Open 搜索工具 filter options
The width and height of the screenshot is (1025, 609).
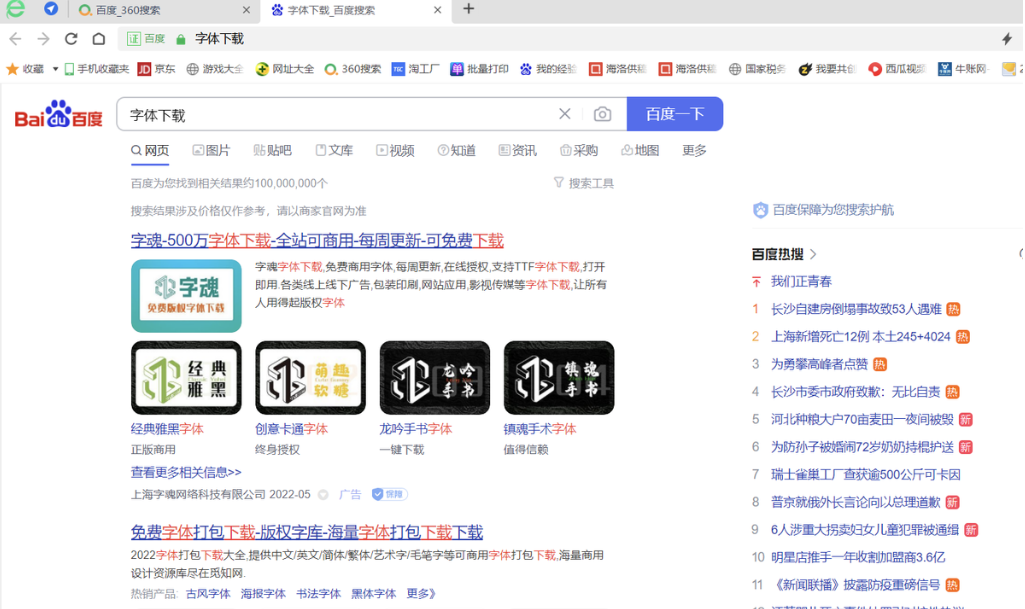click(584, 184)
